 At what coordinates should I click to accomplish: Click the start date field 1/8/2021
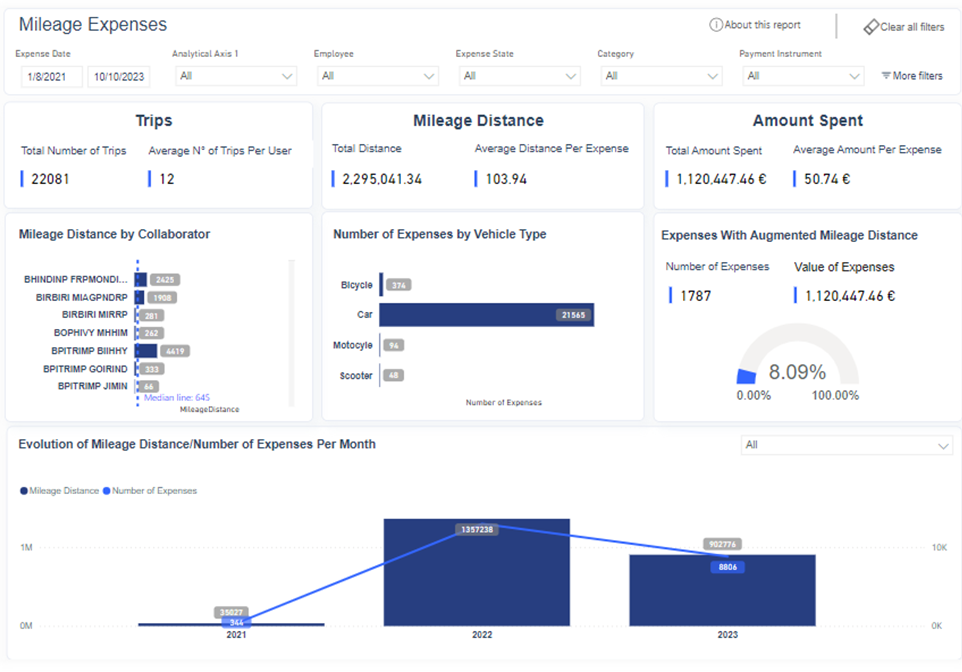coord(51,77)
